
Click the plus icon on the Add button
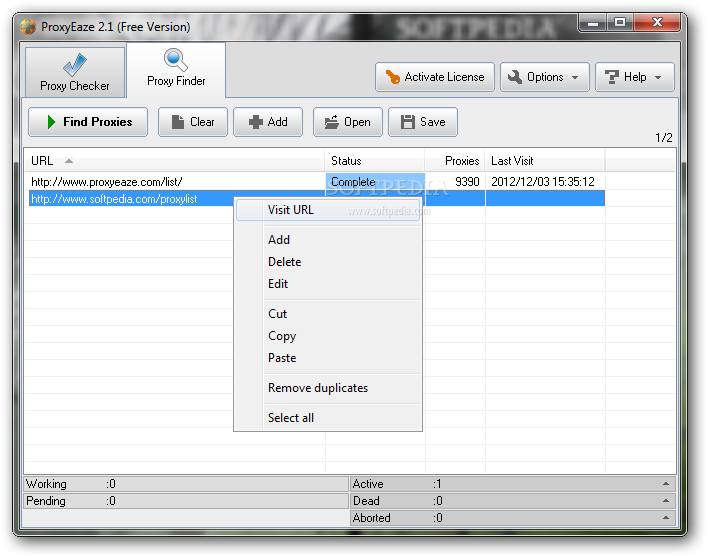point(256,122)
